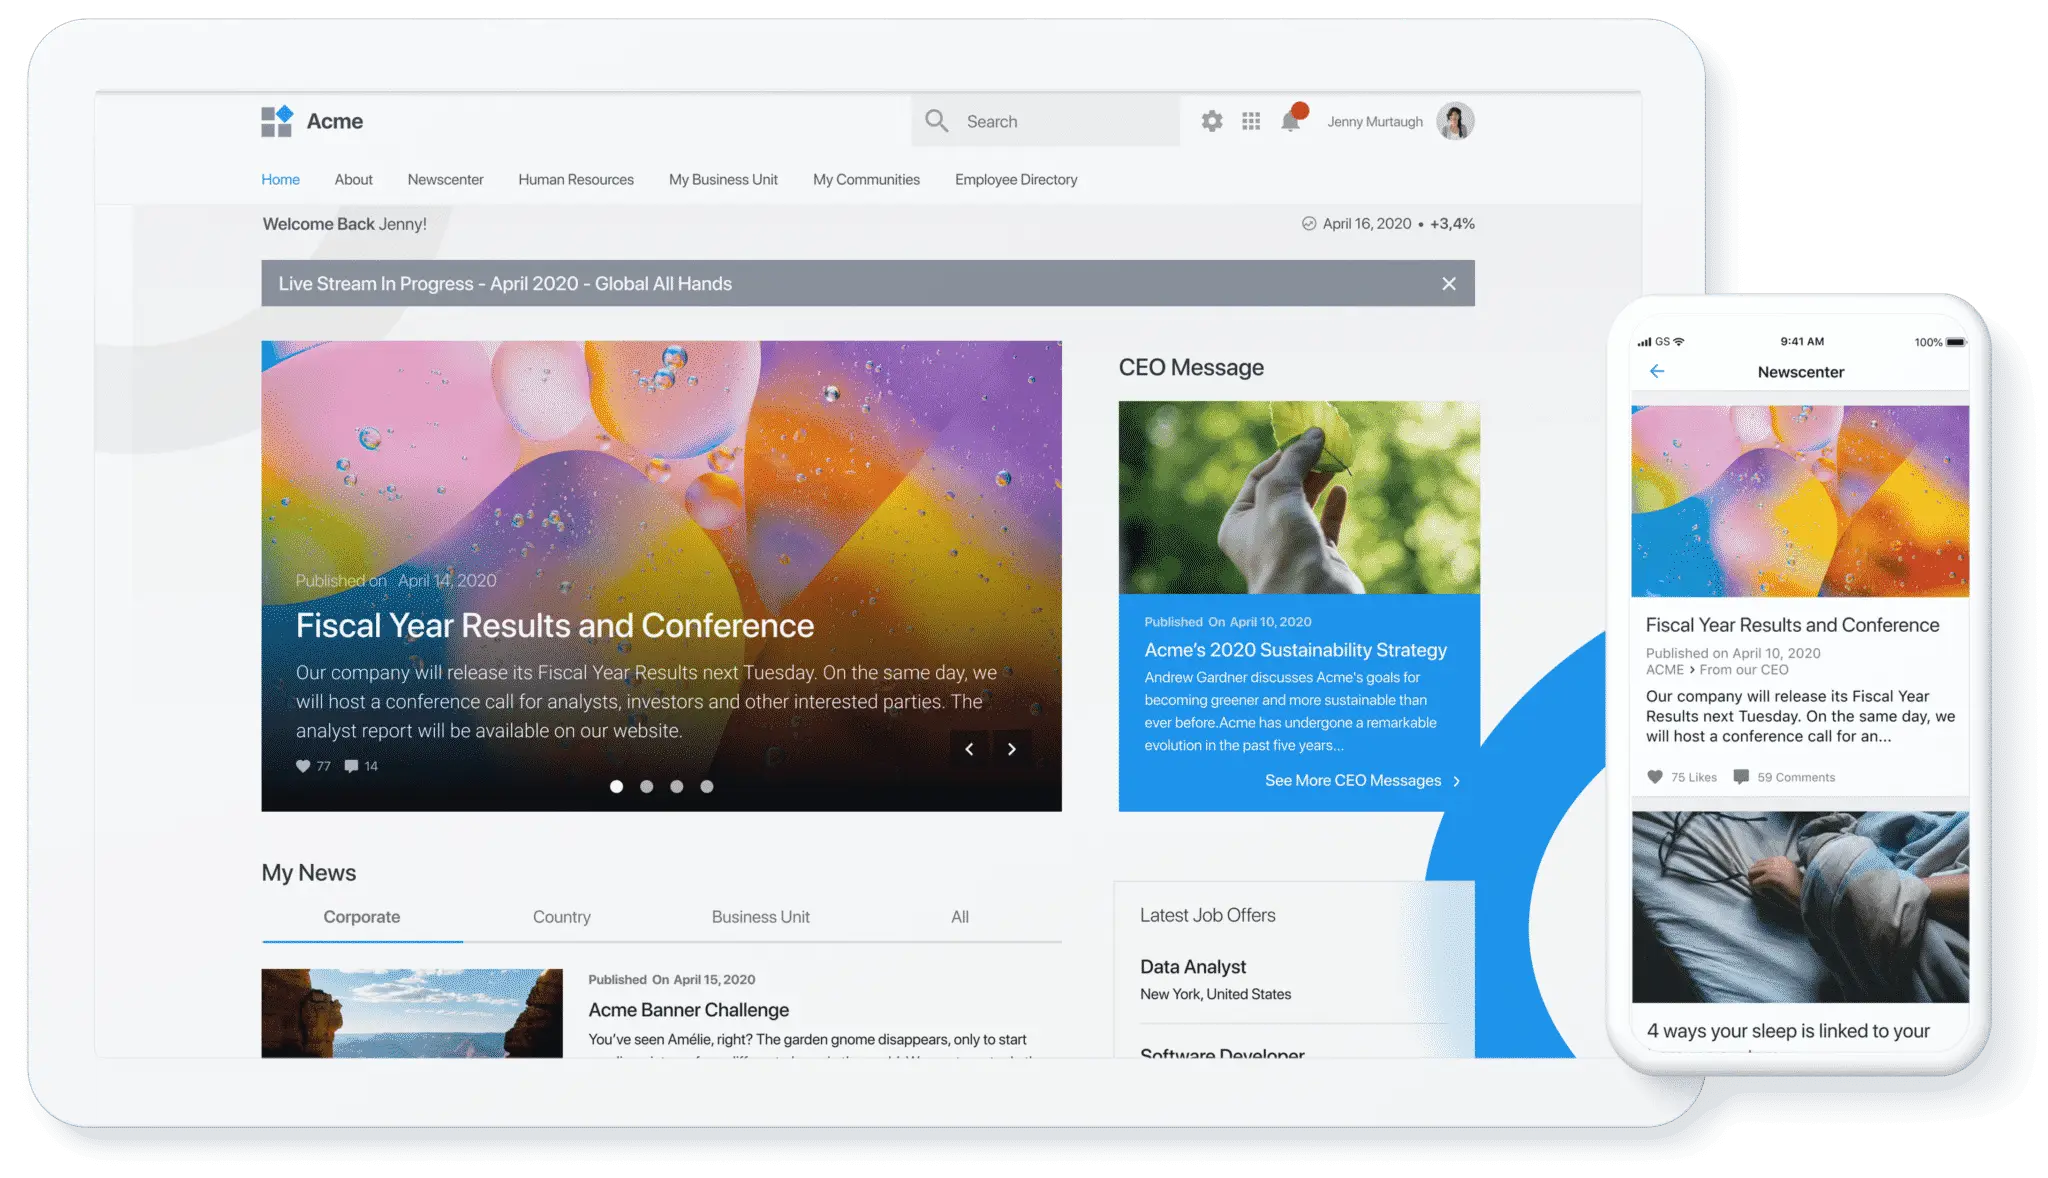Tap the 59 Comments label on mobile
The image size is (2048, 1178).
pyautogui.click(x=1797, y=778)
